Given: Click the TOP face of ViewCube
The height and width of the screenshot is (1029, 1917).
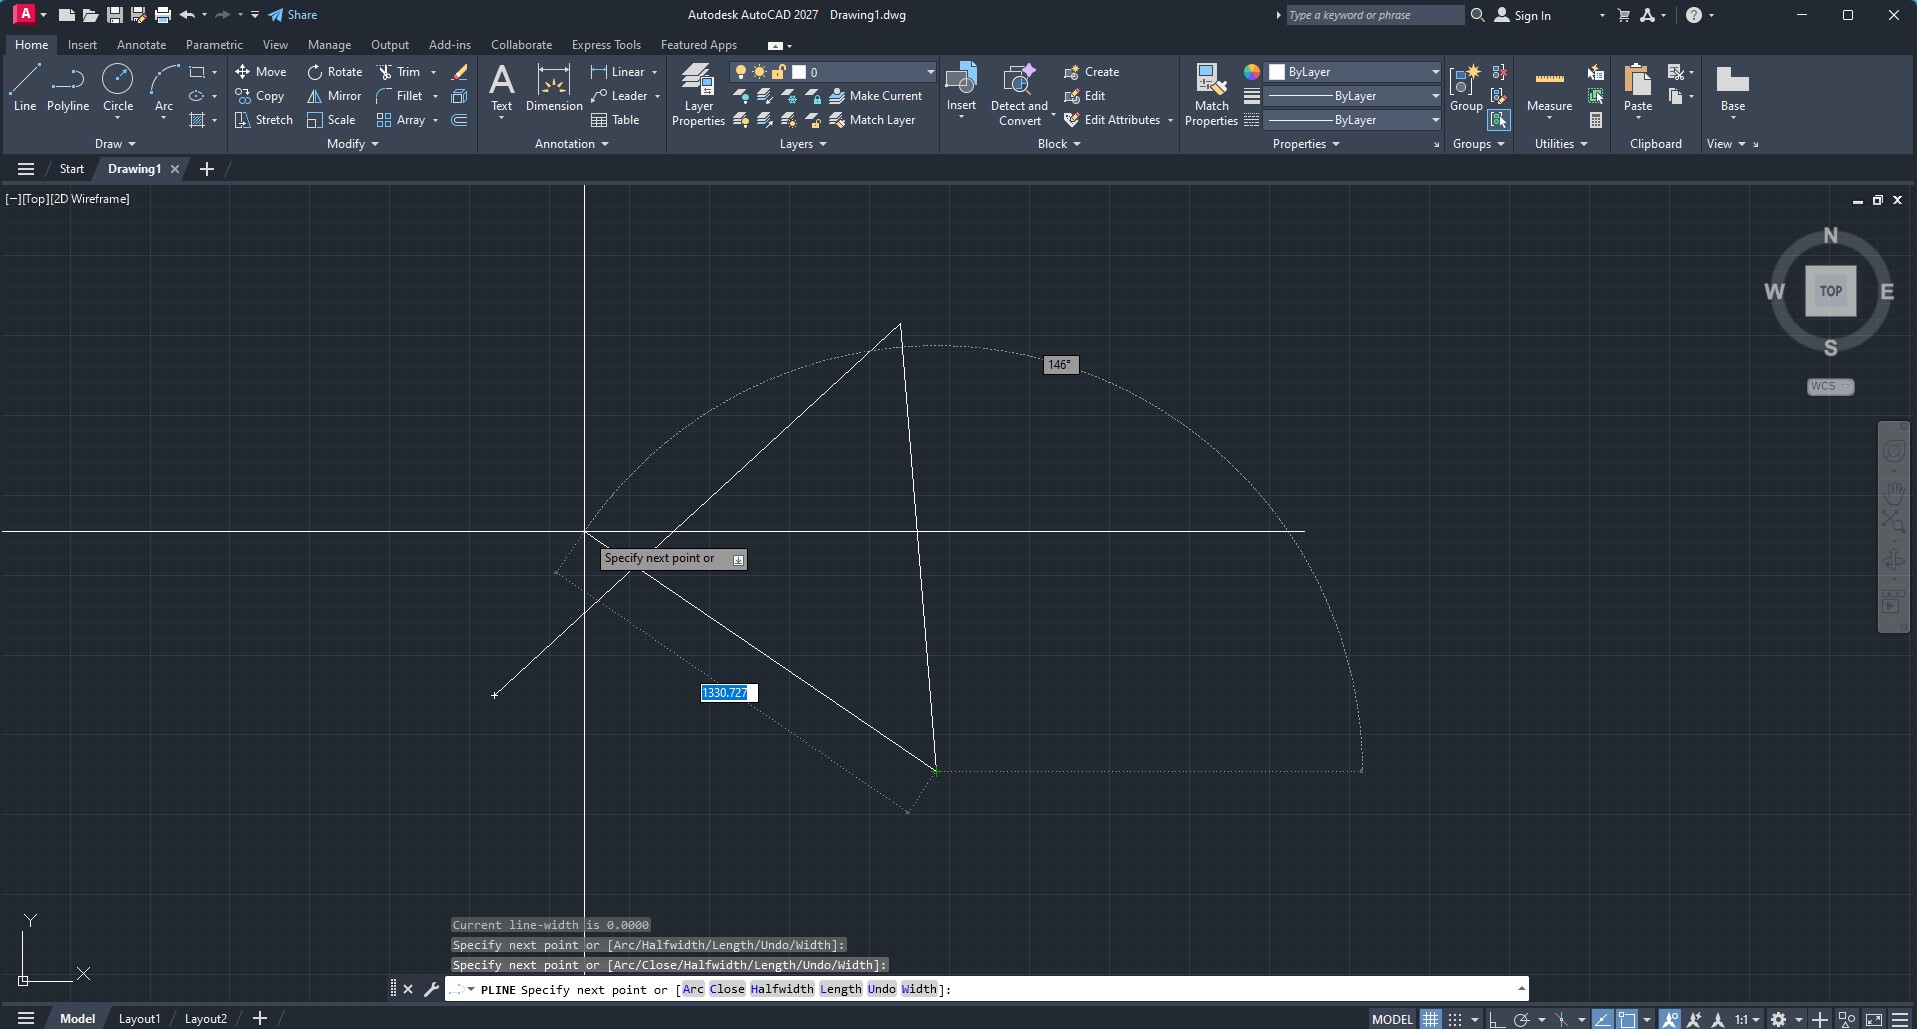Looking at the screenshot, I should [1831, 291].
